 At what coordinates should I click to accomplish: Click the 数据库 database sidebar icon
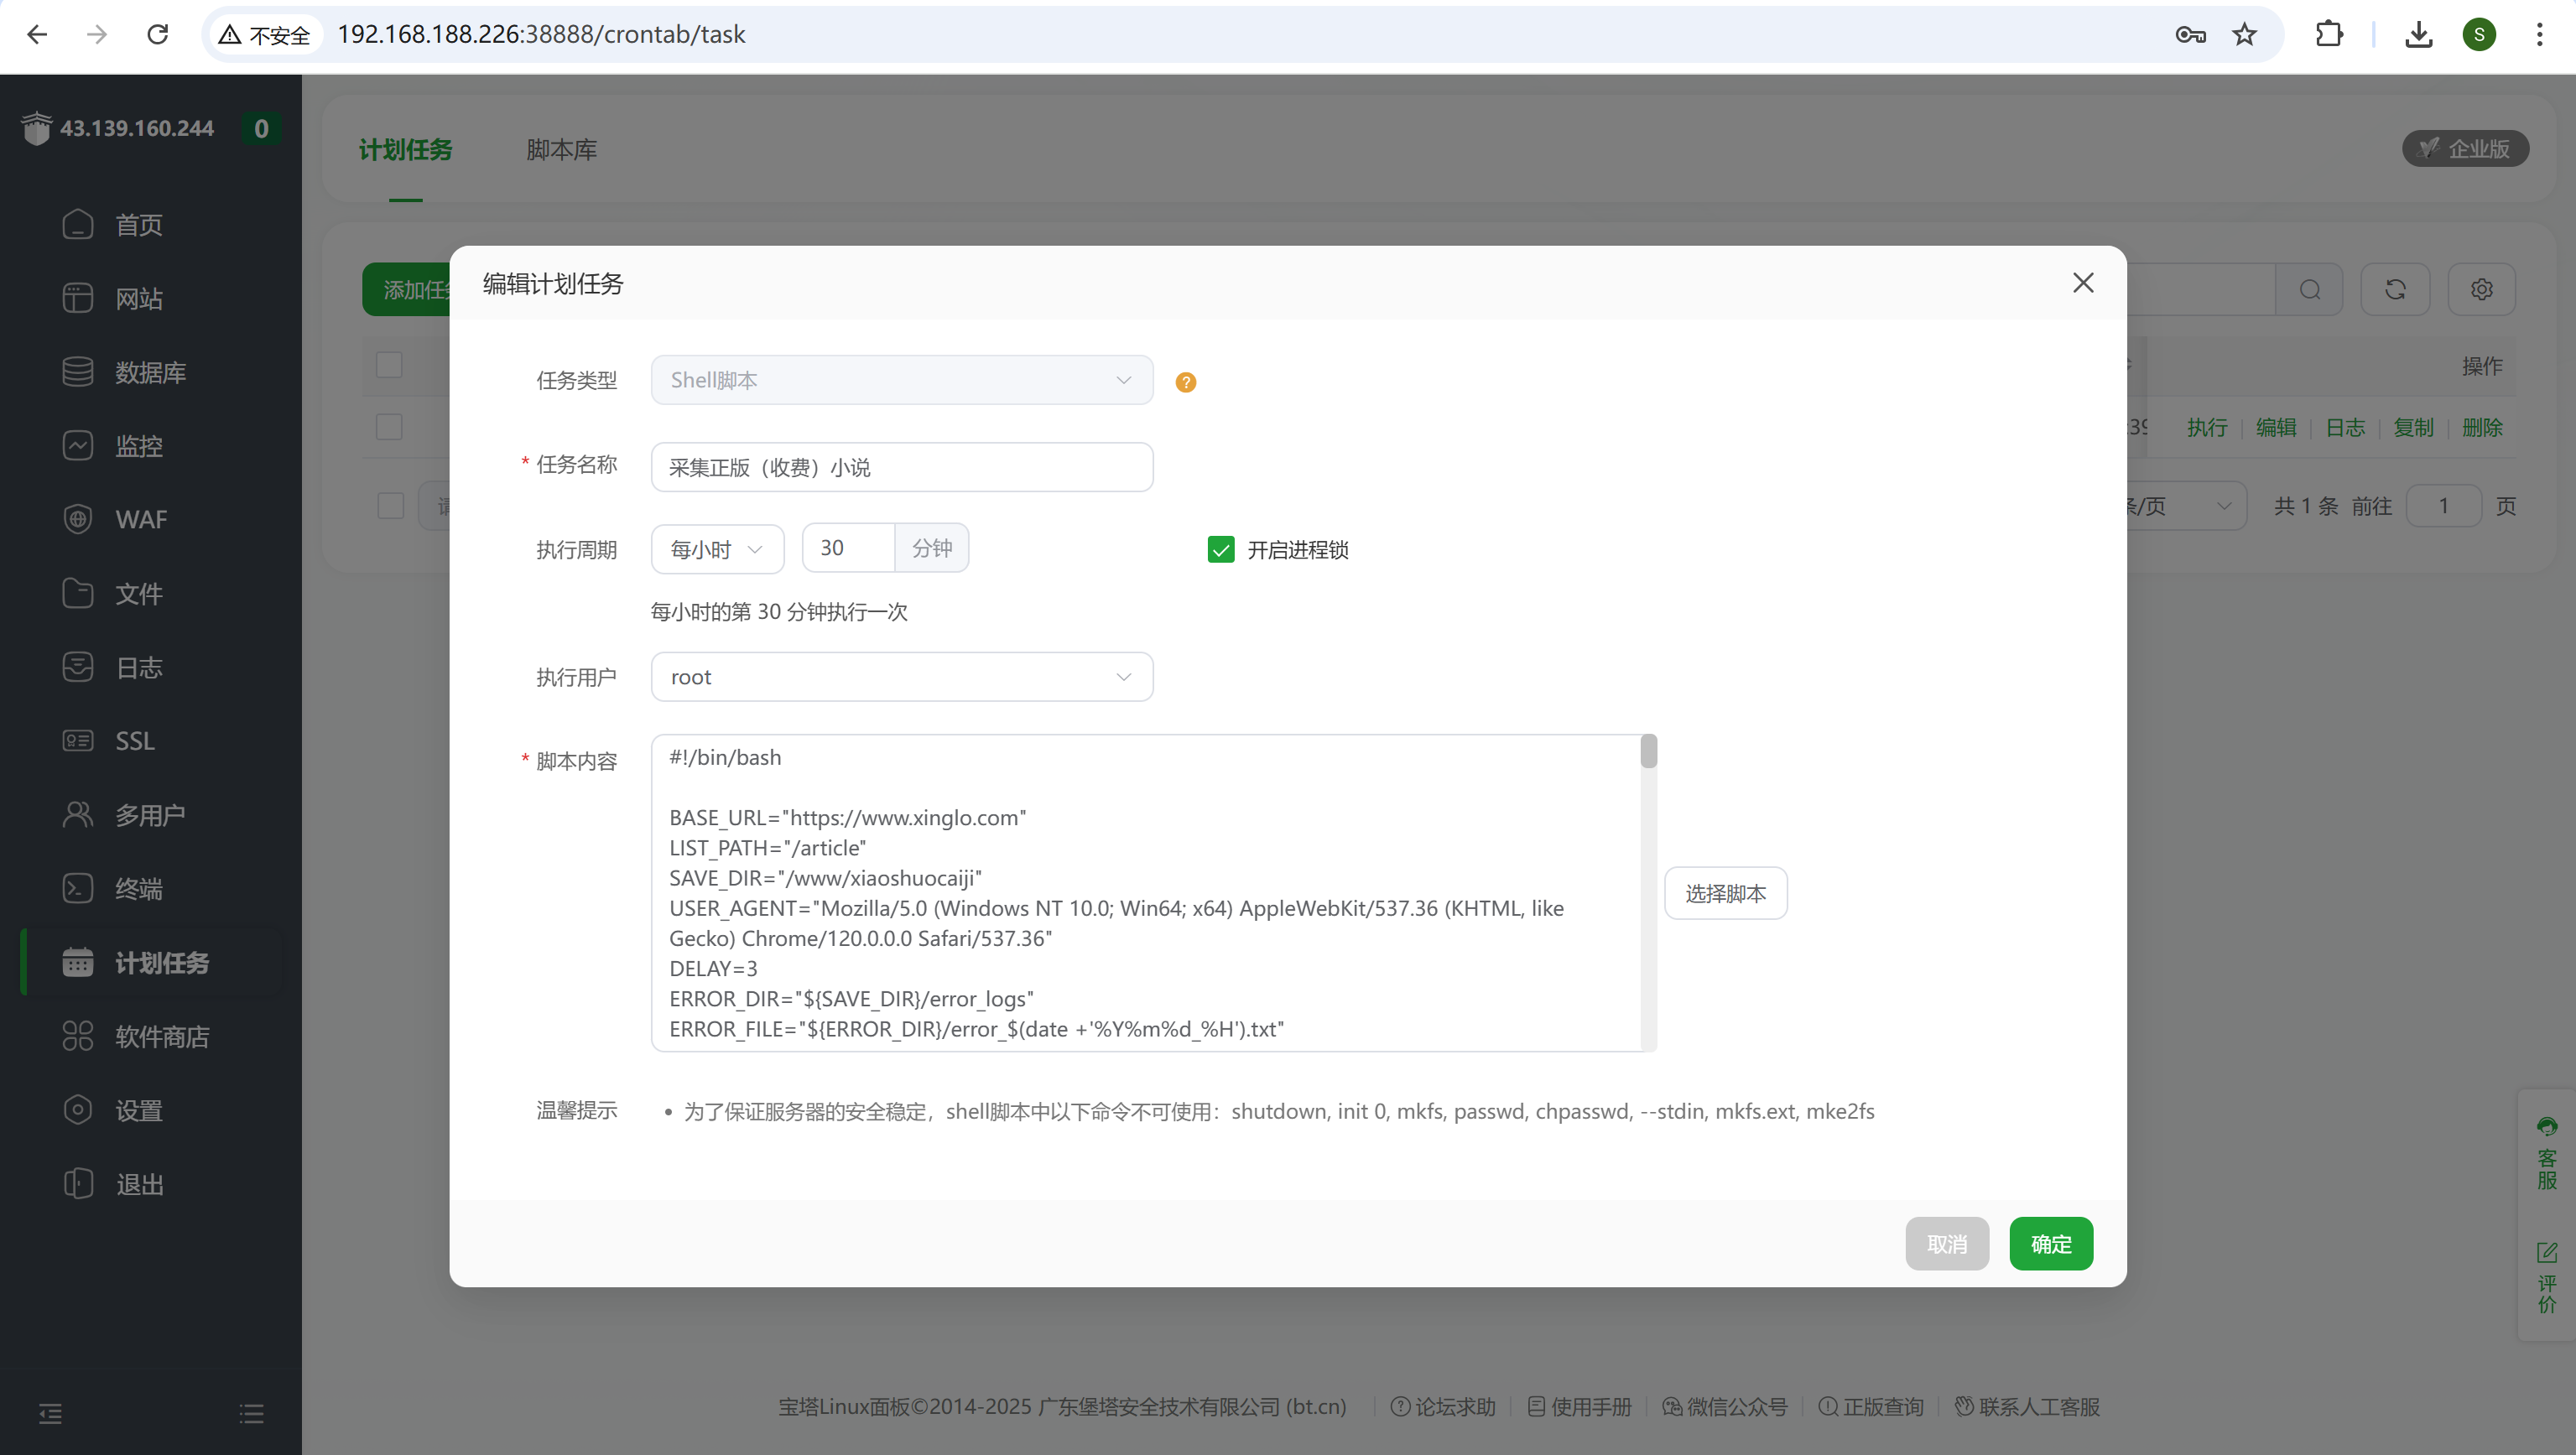[78, 372]
